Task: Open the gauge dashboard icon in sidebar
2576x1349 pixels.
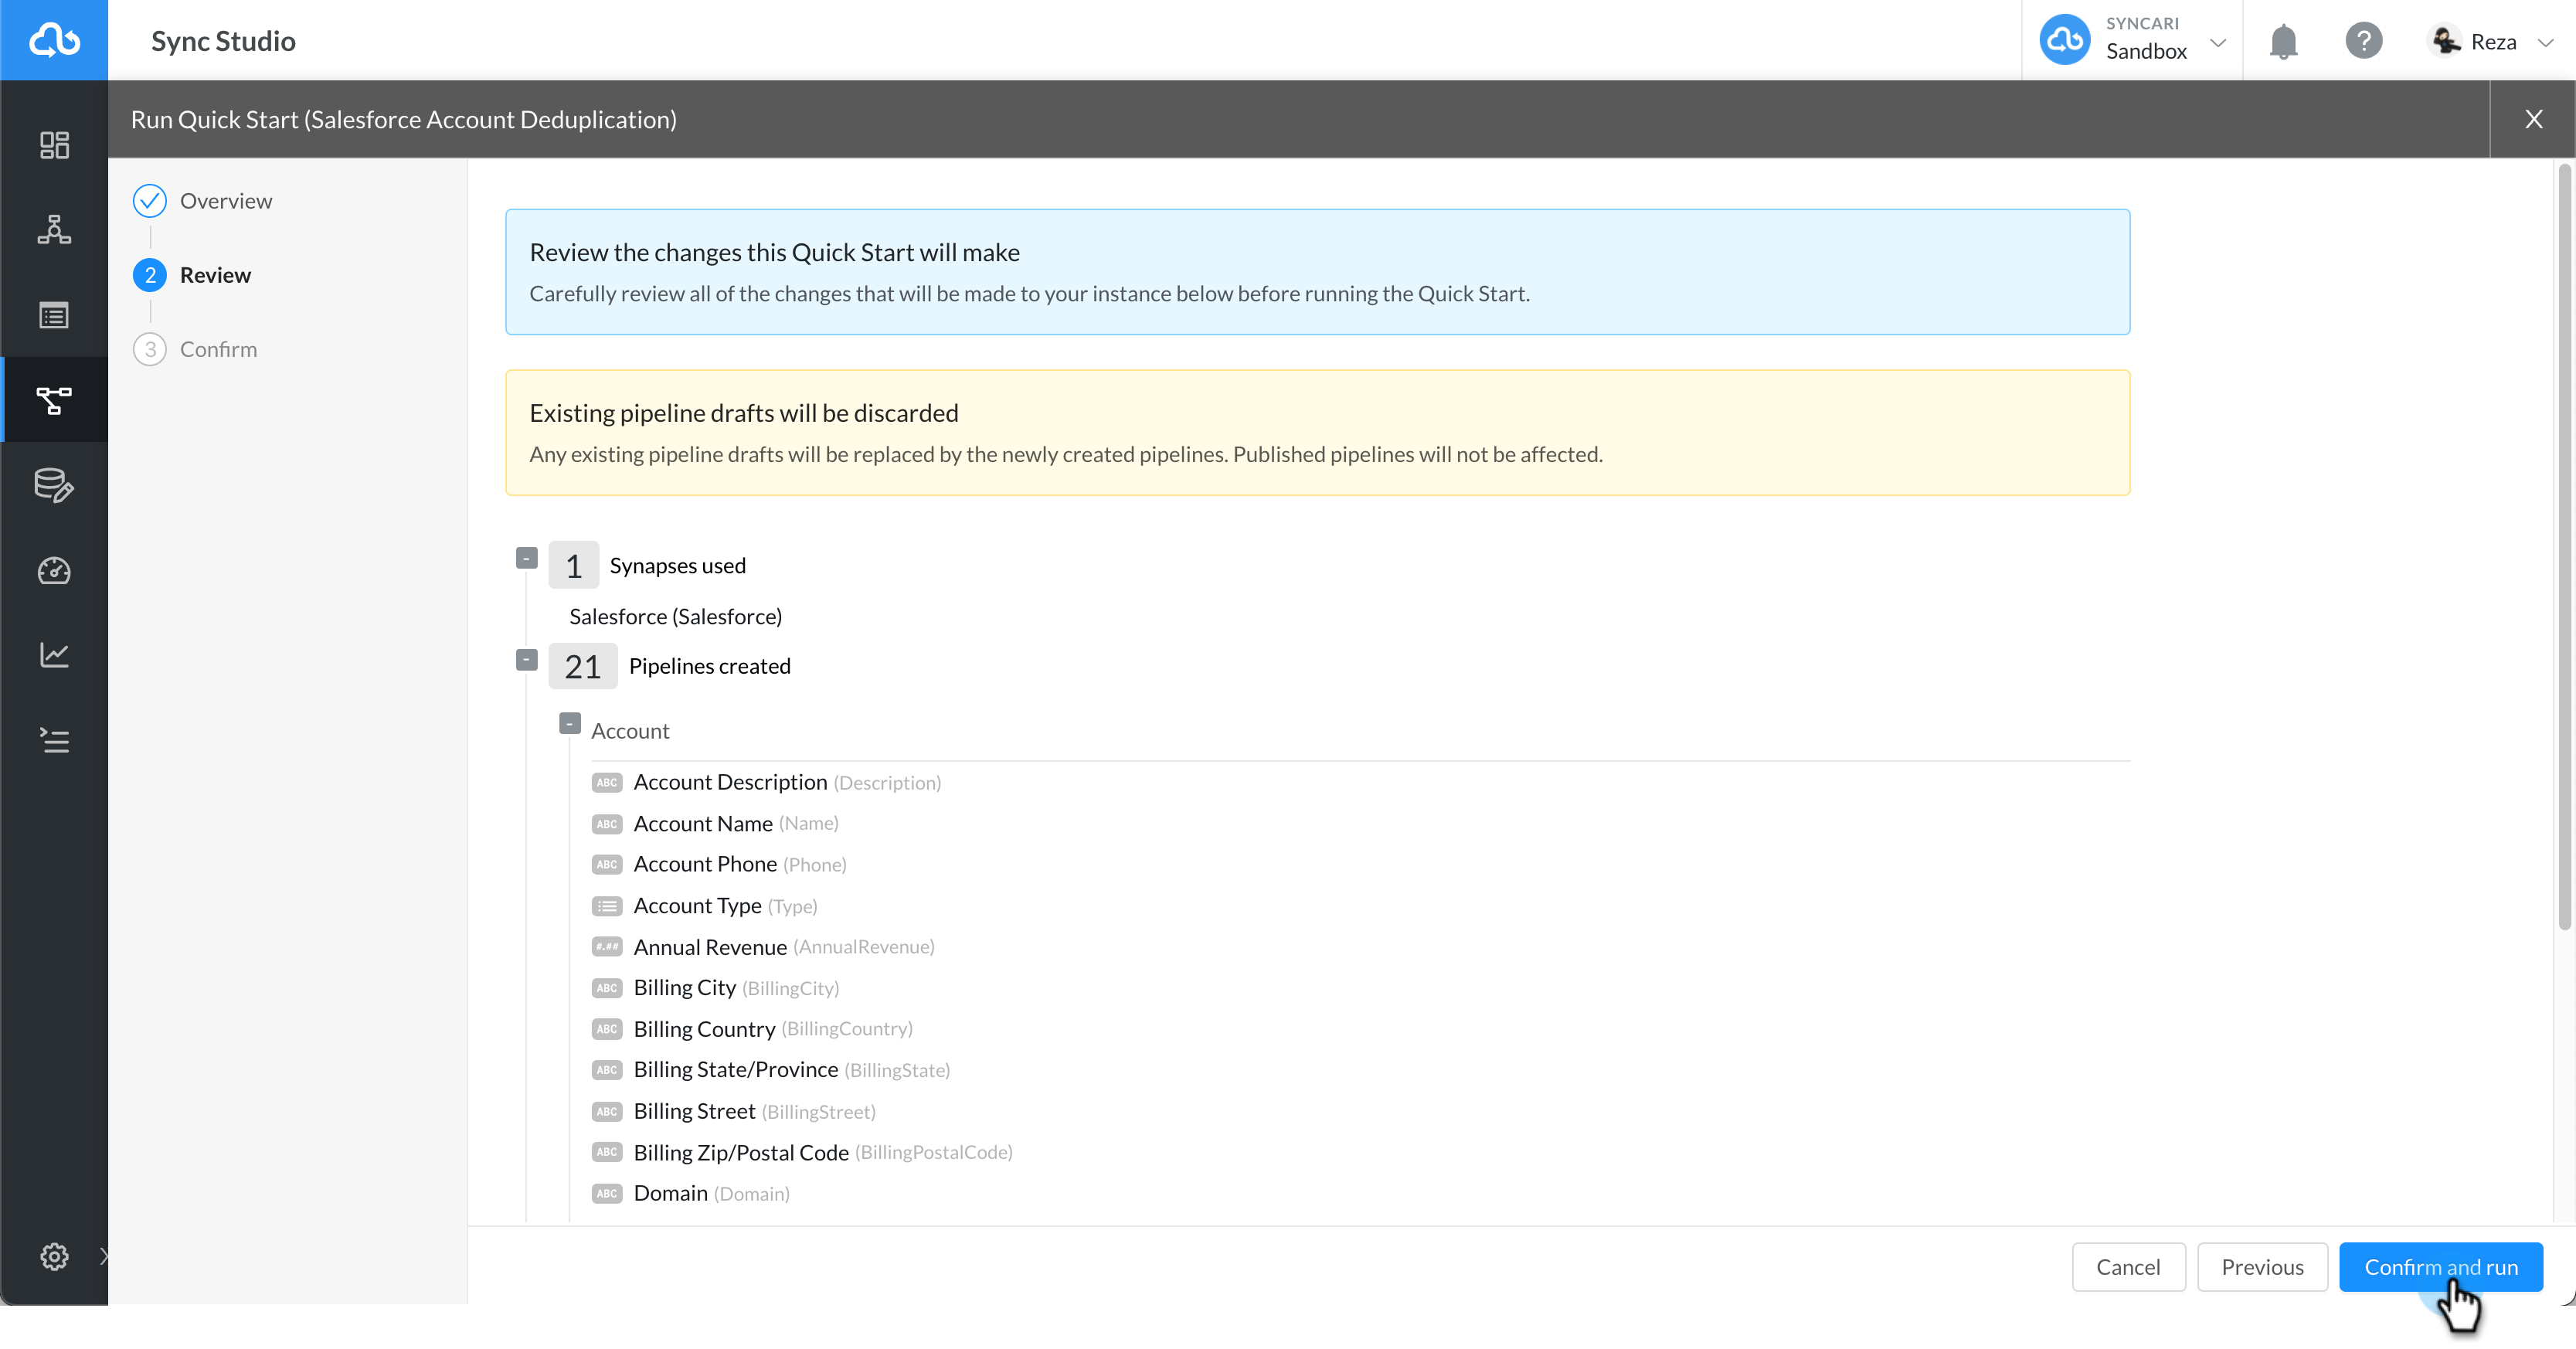Action: (x=54, y=570)
